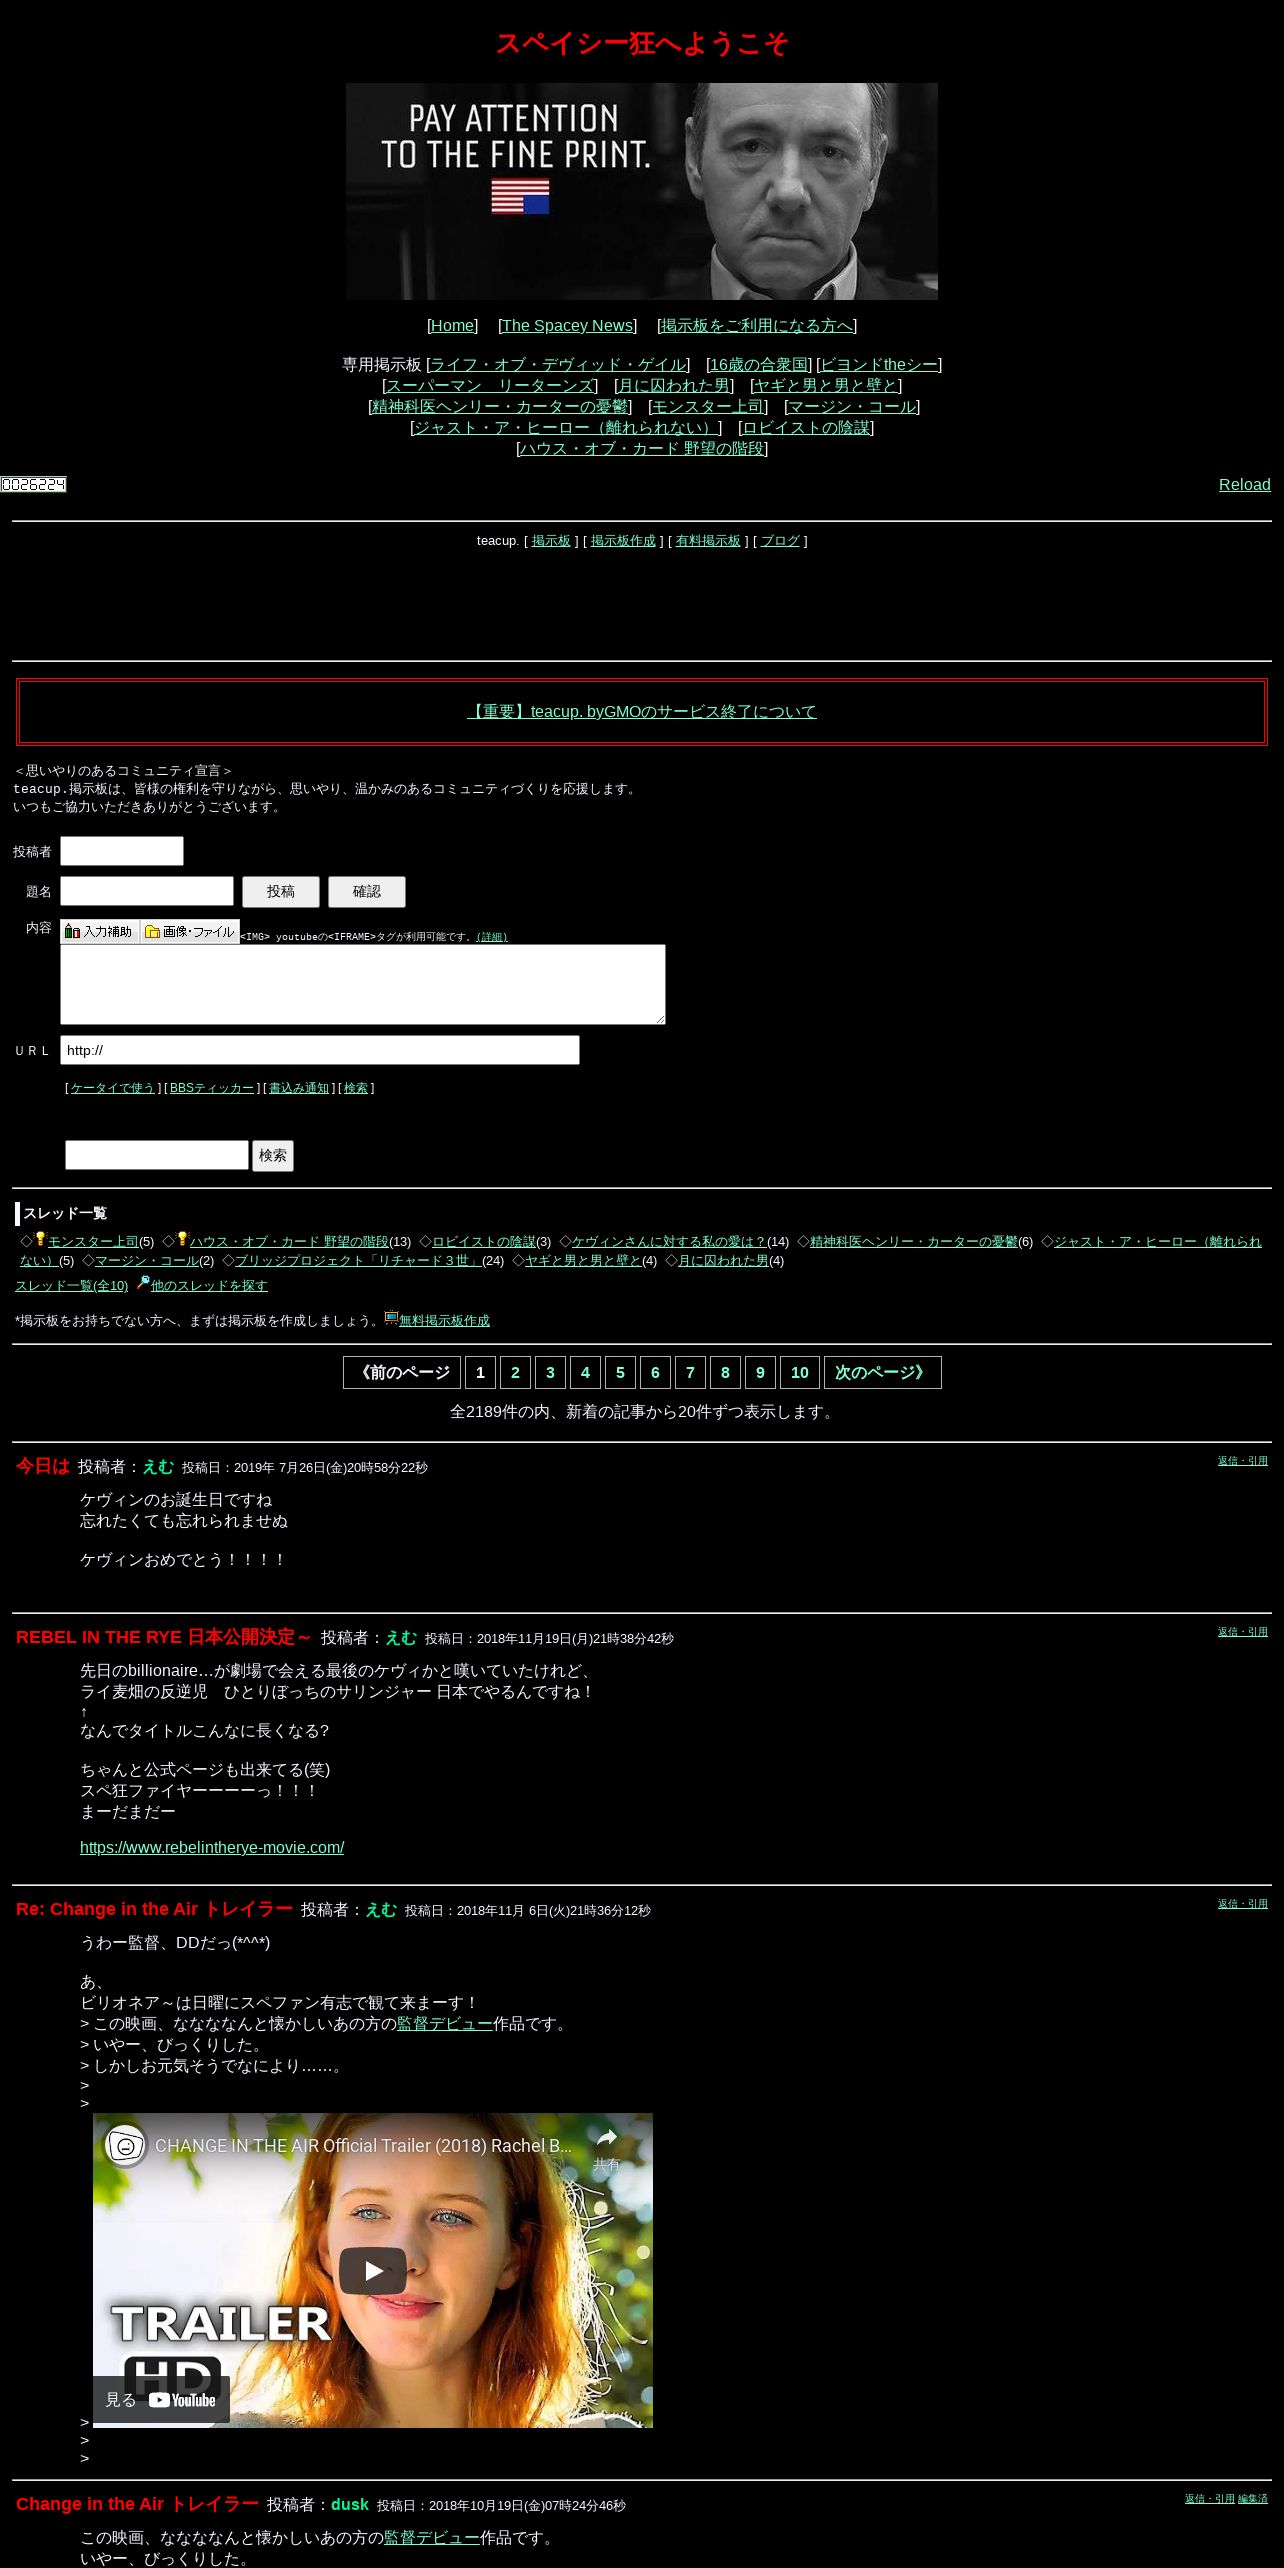Go to page 2
Viewport: 1284px width, 2568px height.
515,1372
